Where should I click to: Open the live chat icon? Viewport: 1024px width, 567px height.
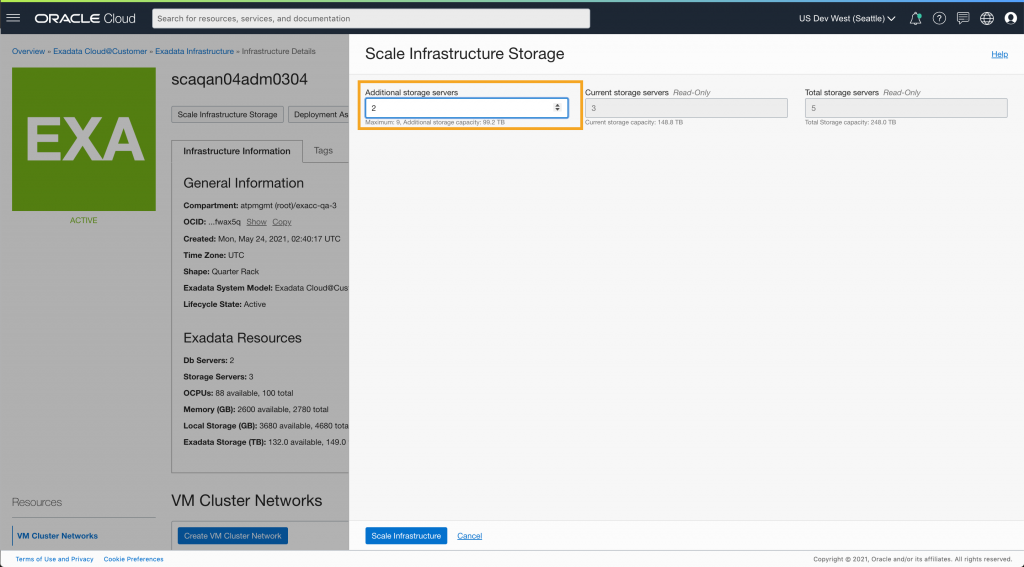pyautogui.click(x=963, y=18)
